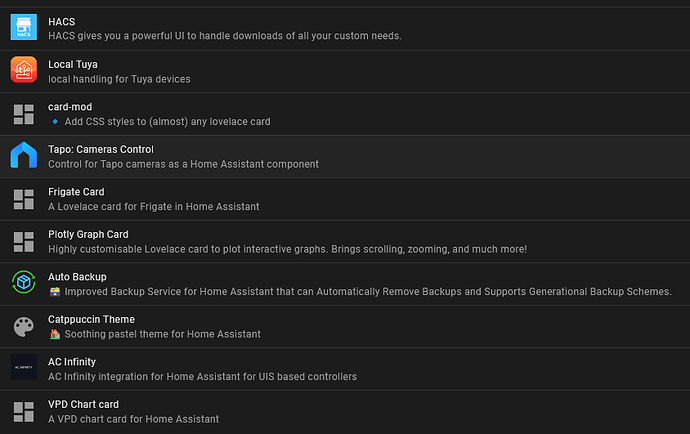
Task: Click the emoji before Auto Backup description
Action: (x=55, y=291)
